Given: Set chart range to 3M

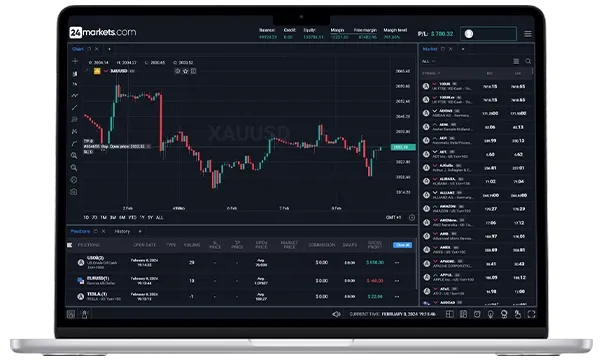Looking at the screenshot, I should [113, 218].
